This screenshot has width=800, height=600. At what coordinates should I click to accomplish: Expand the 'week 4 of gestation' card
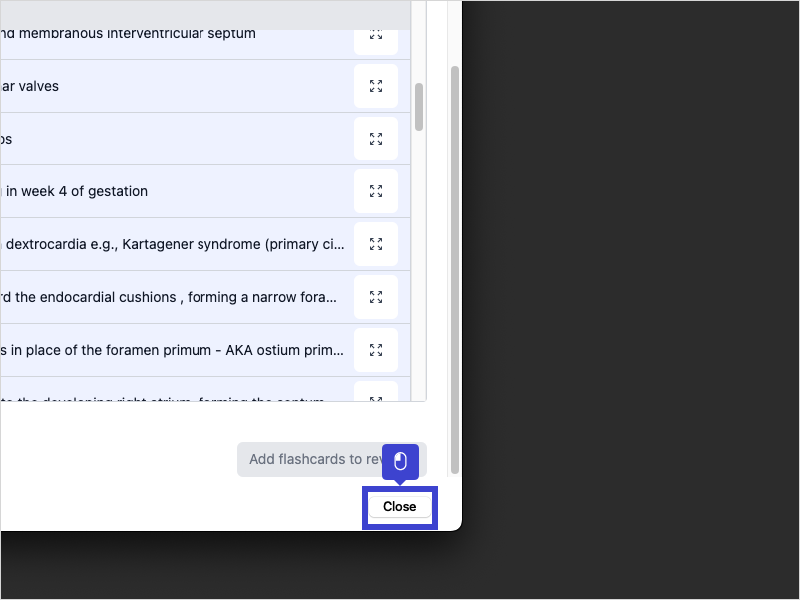pos(376,191)
